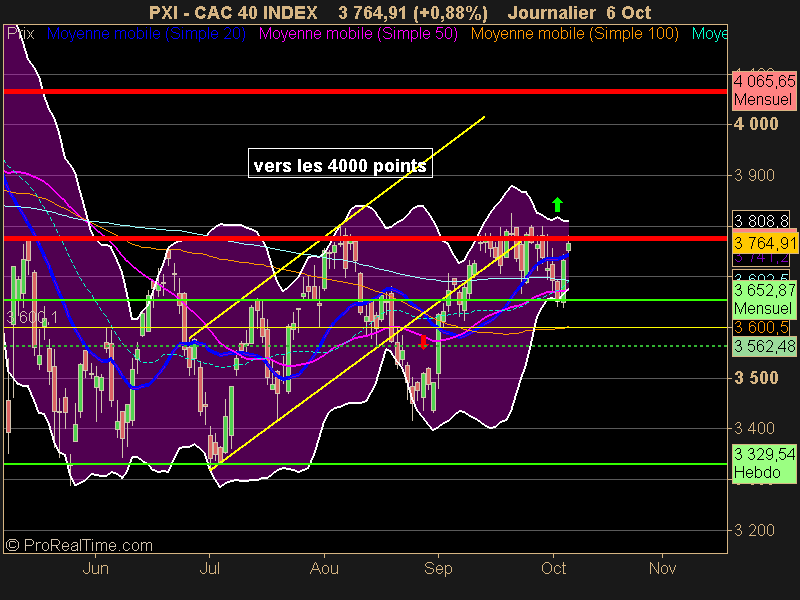
Task: Click the 'PXI - CAC 40 INDEX' chart title
Action: [233, 12]
